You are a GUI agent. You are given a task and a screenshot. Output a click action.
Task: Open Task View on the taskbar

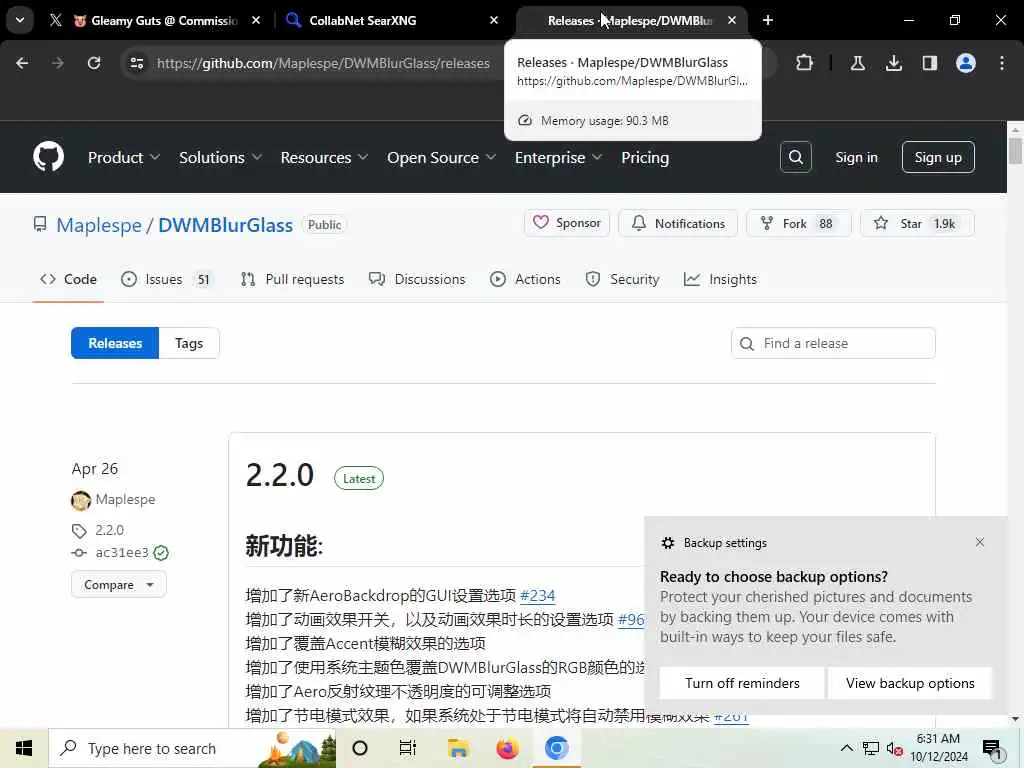point(408,748)
